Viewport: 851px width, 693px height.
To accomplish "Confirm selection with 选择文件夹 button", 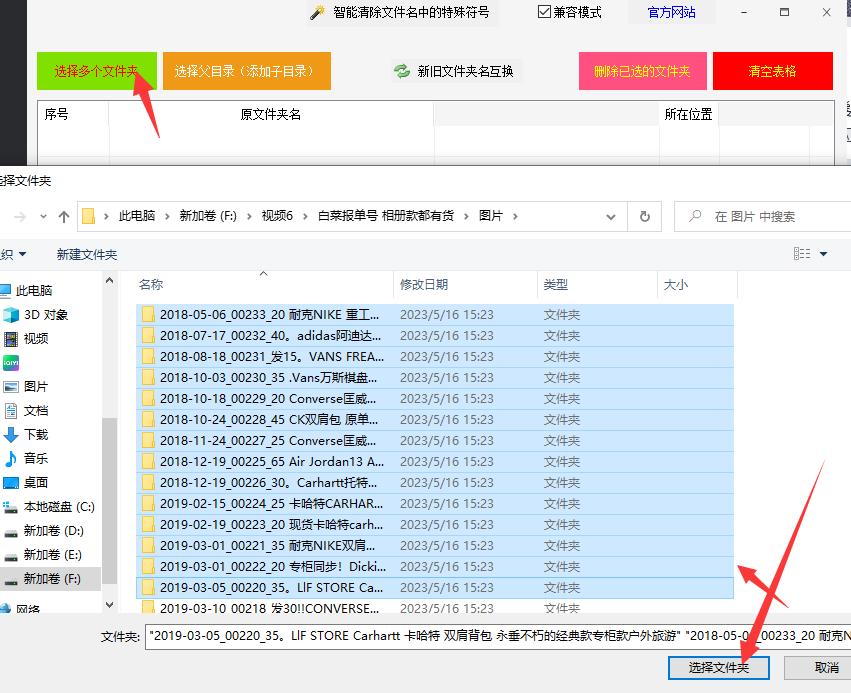I will 718,668.
